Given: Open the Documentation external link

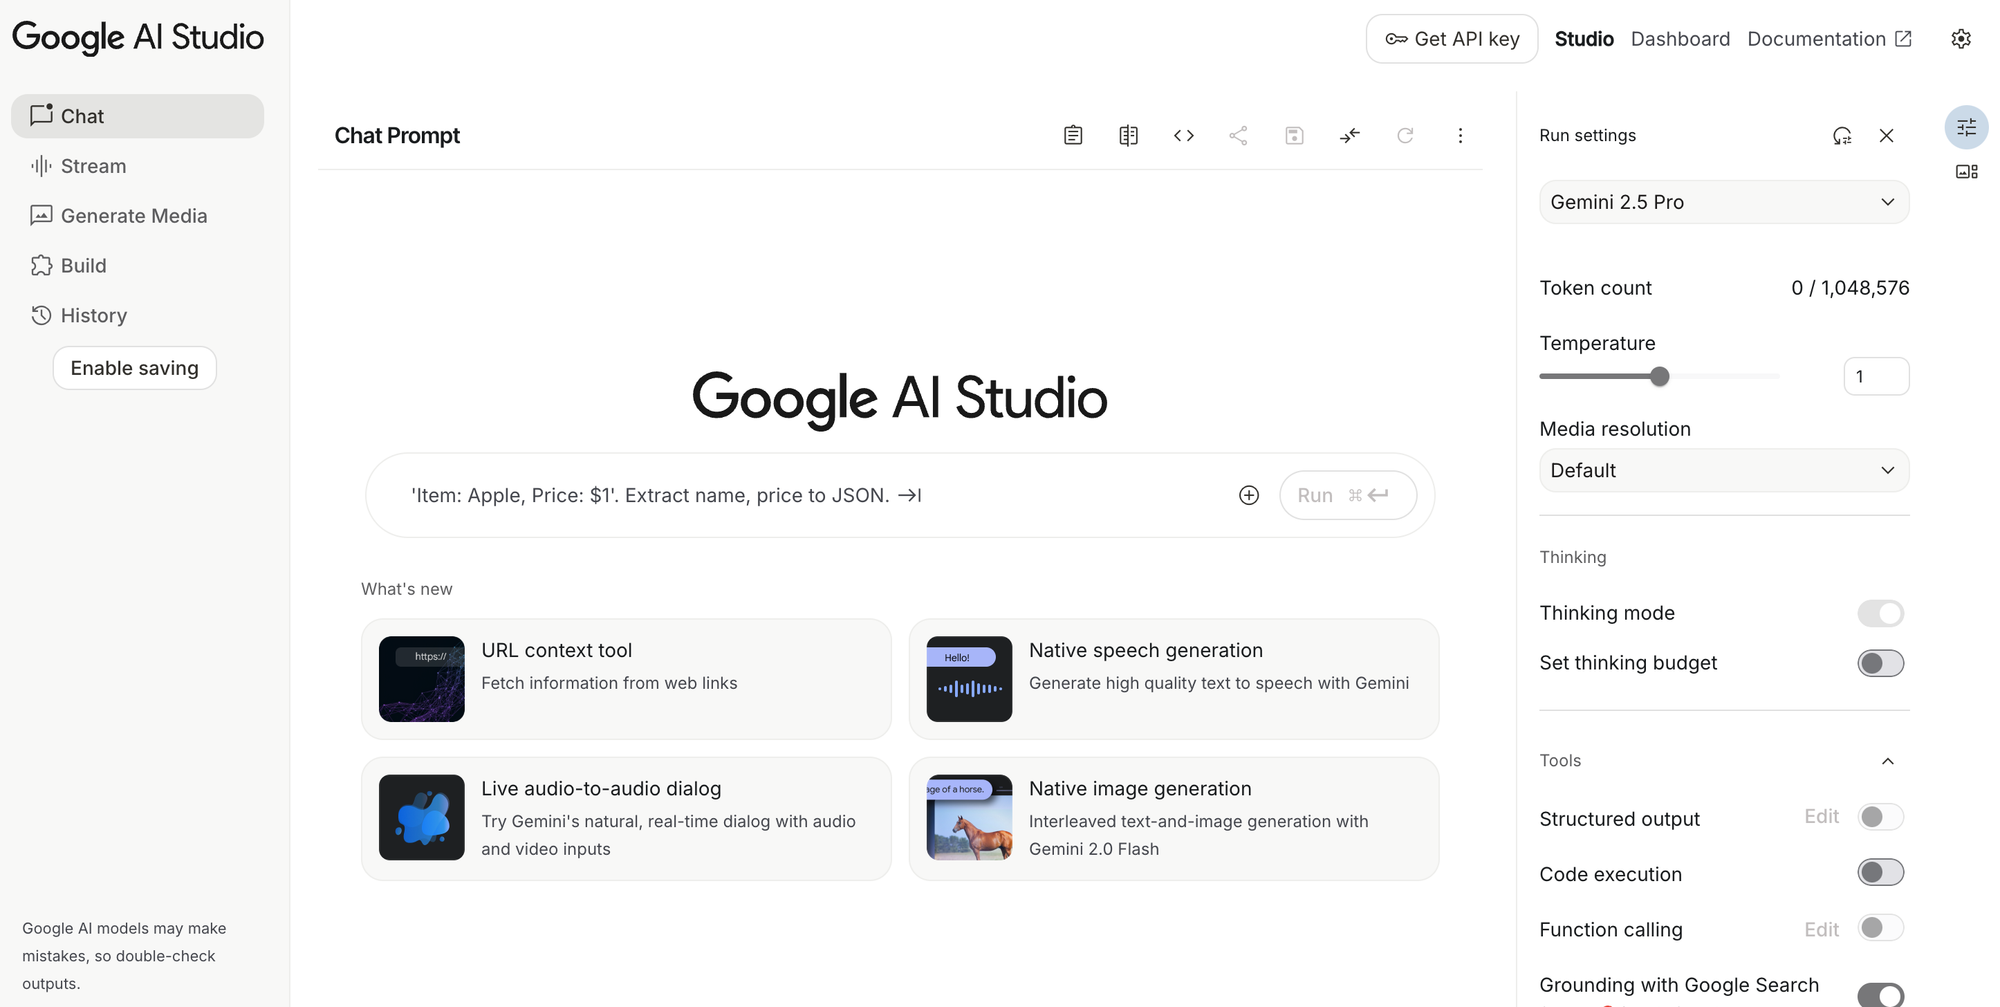Looking at the screenshot, I should [x=1829, y=39].
